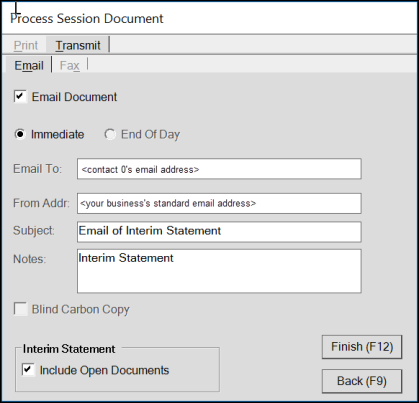Toggle Include Open Documents checkbox
This screenshot has height=403, width=419.
coord(28,370)
